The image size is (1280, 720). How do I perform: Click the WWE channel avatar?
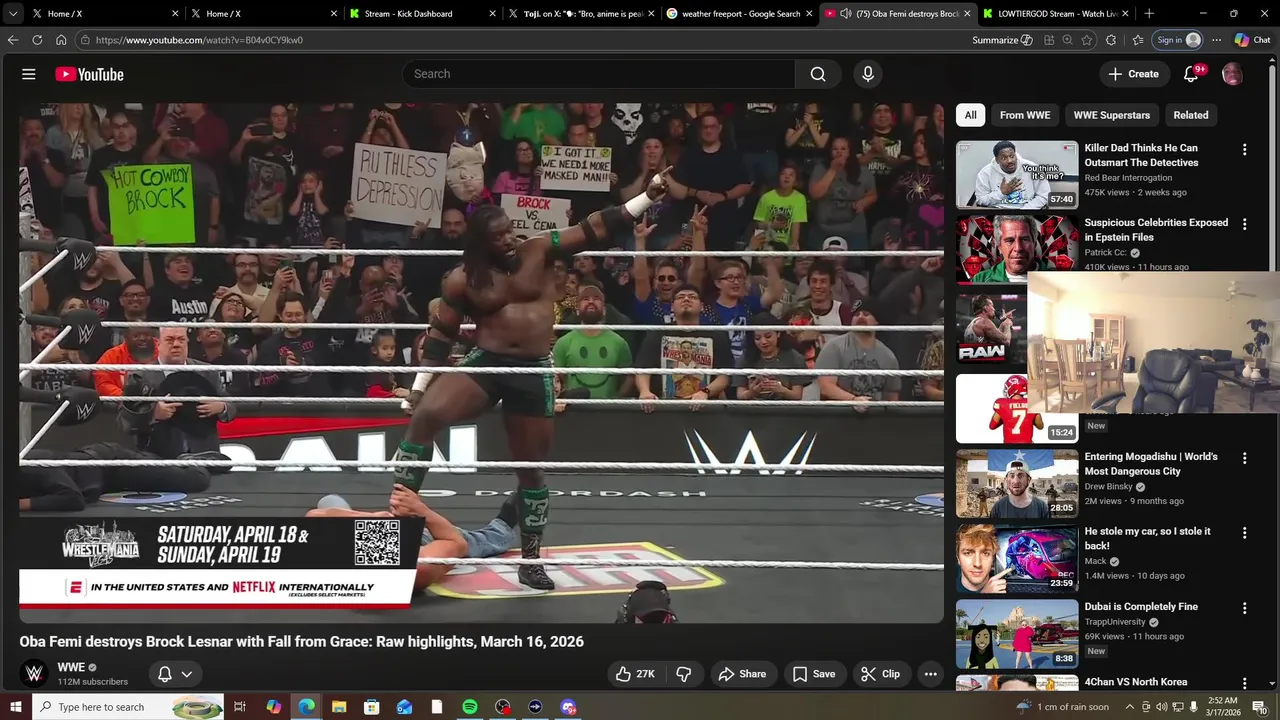click(x=34, y=674)
